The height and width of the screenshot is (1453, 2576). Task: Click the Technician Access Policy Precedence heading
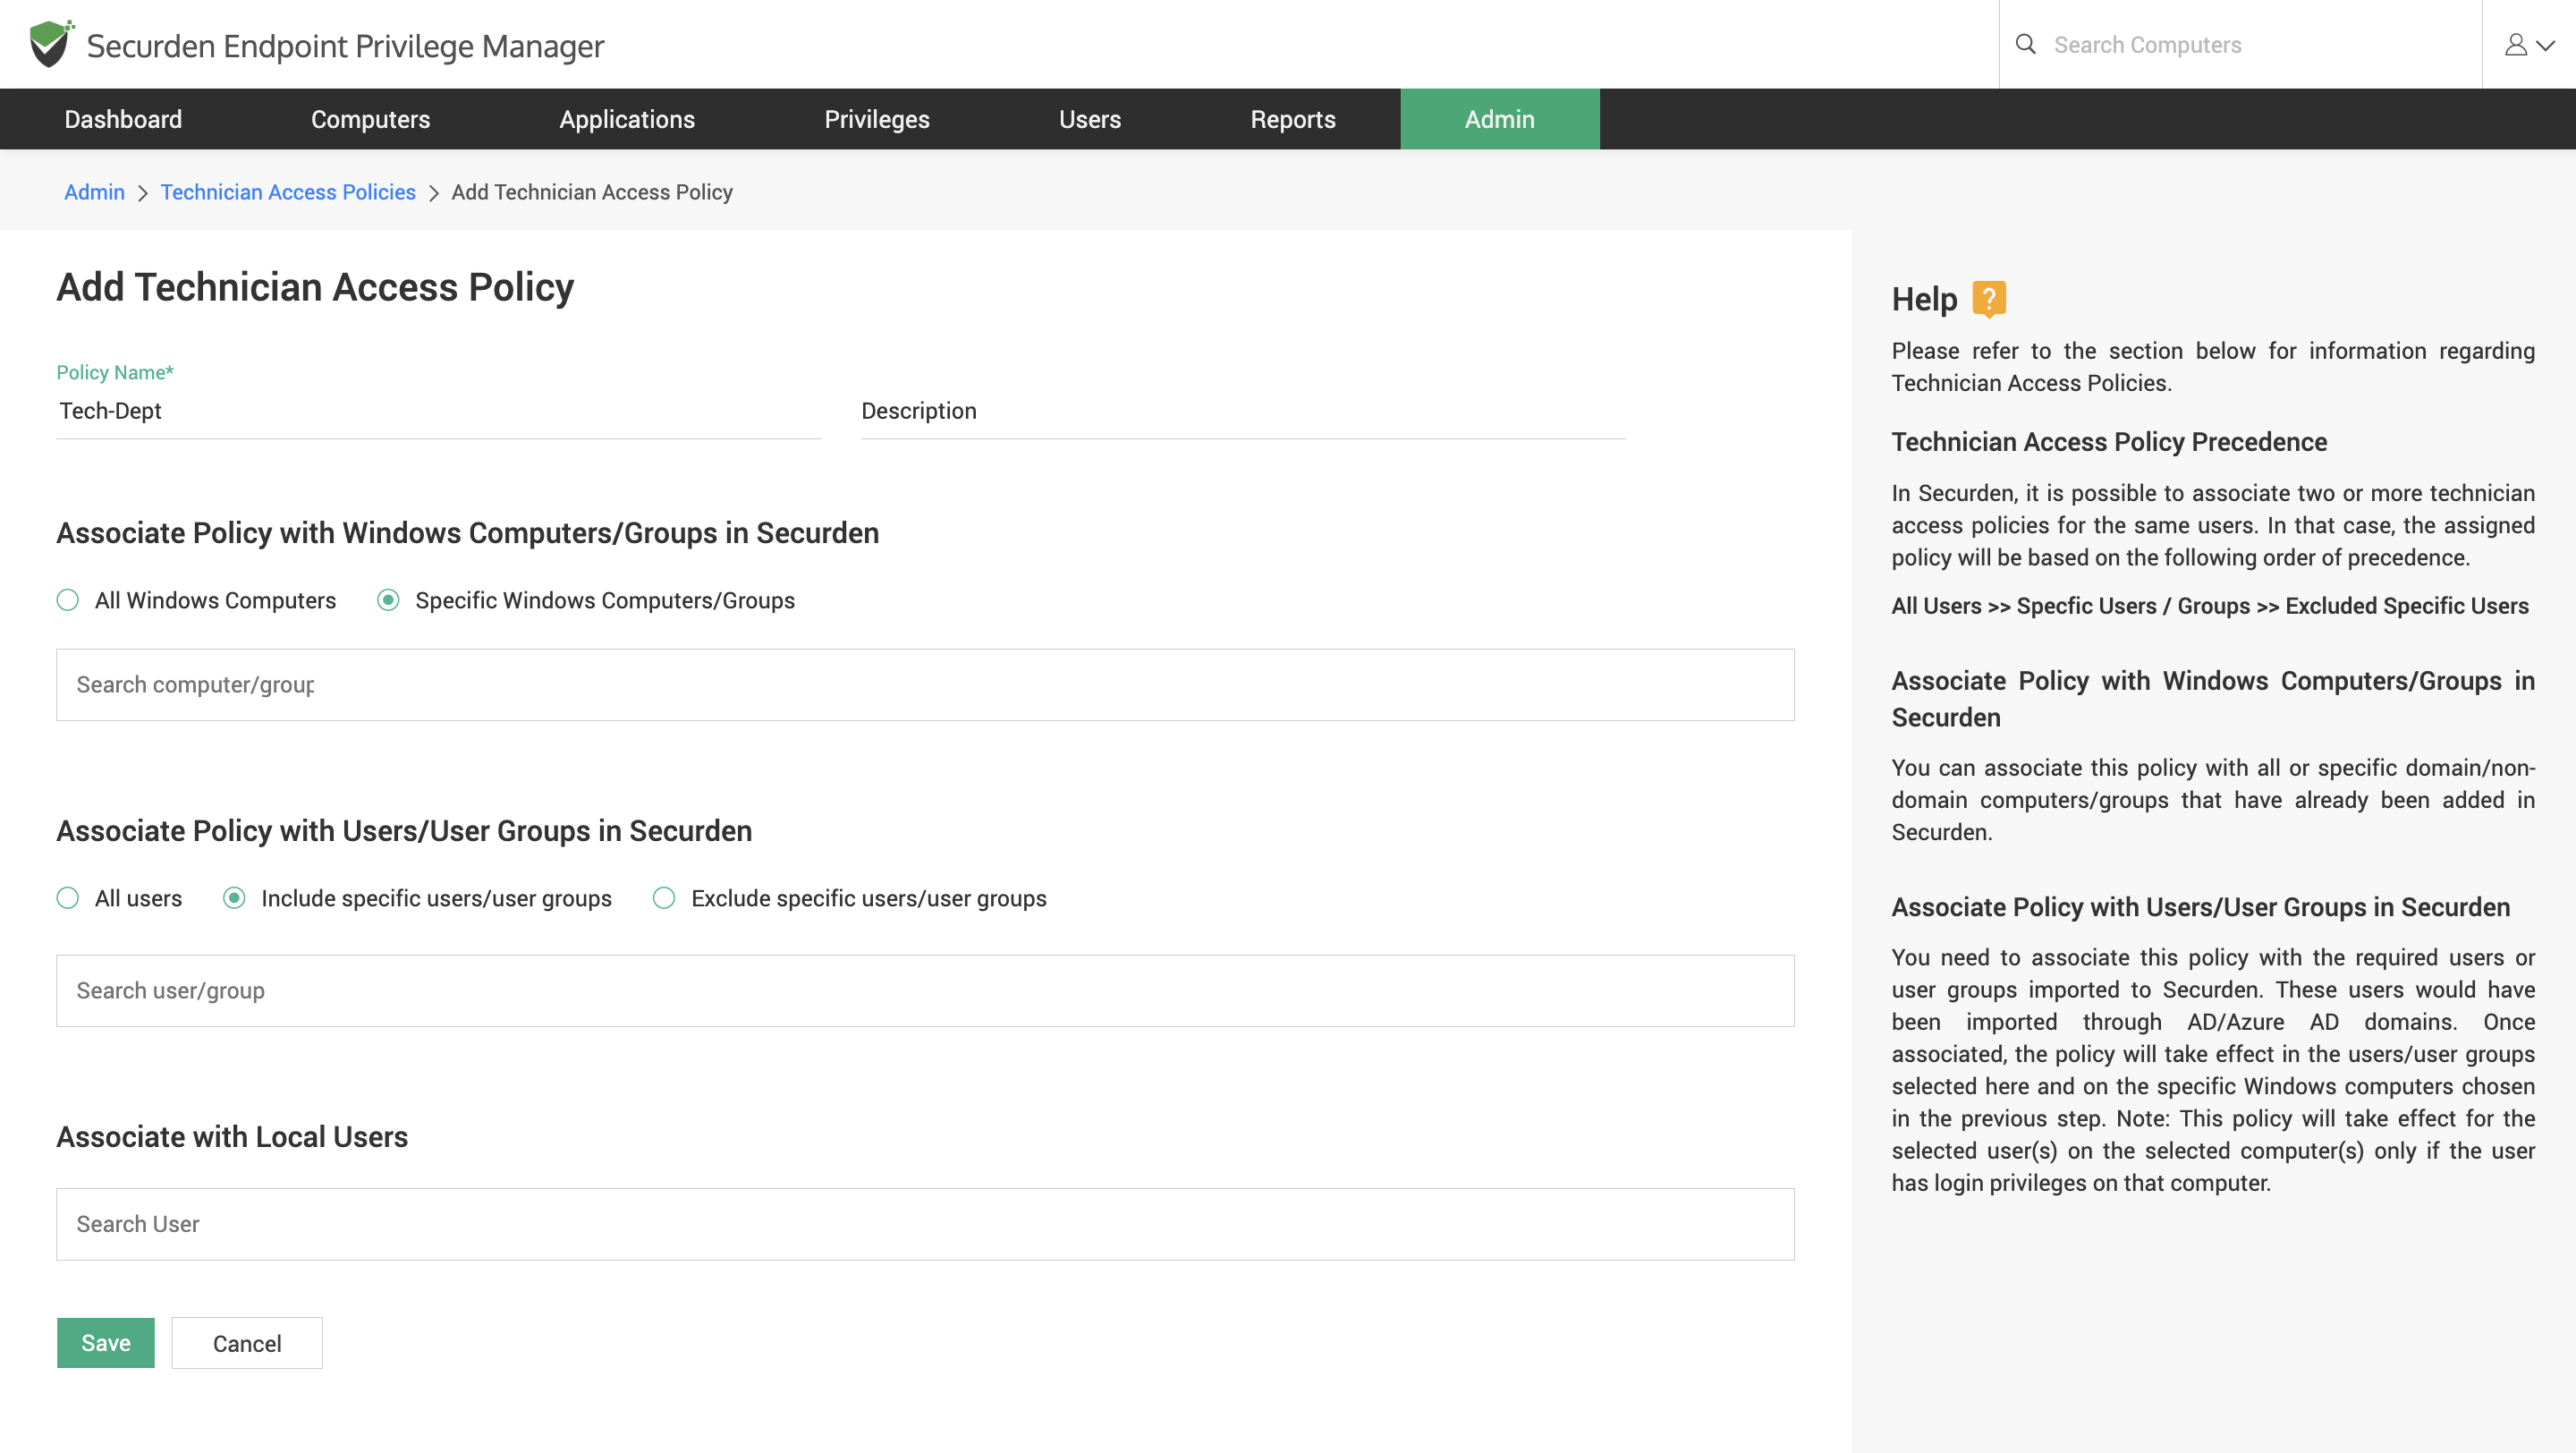2109,442
